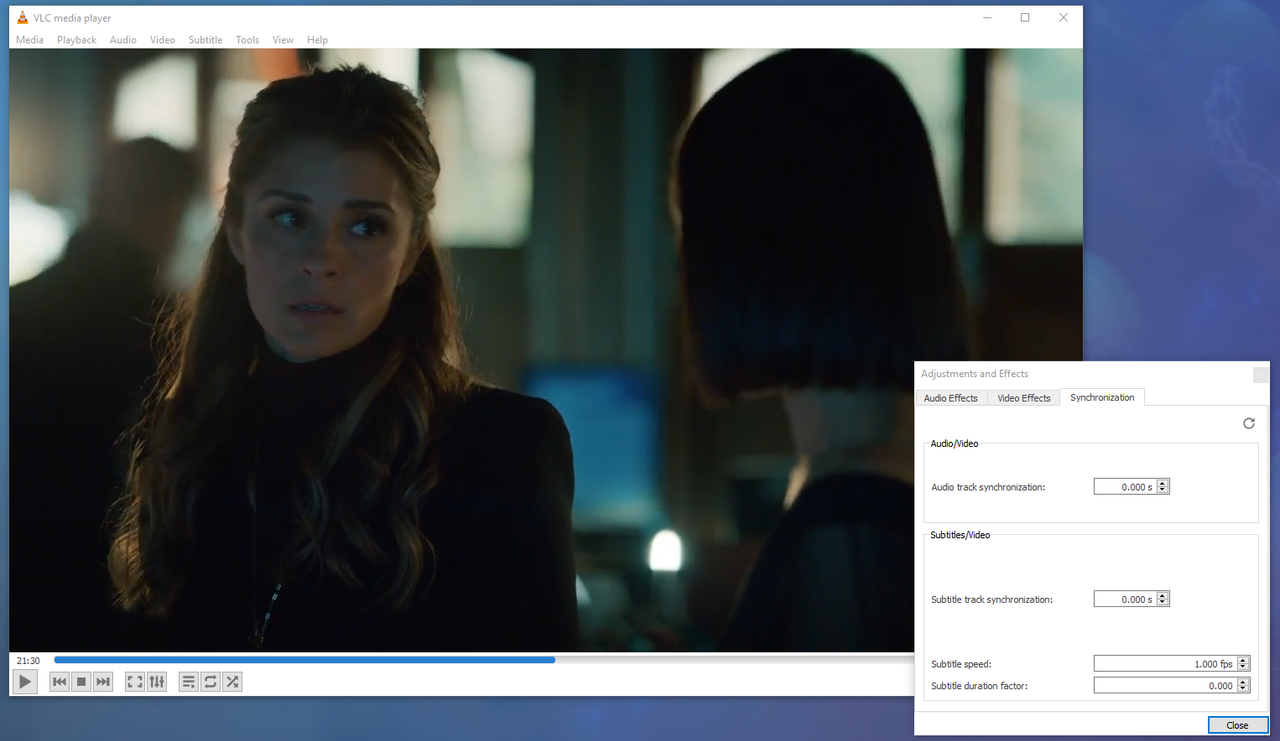Viewport: 1280px width, 741px height.
Task: Open the Tools menu
Action: tap(247, 40)
